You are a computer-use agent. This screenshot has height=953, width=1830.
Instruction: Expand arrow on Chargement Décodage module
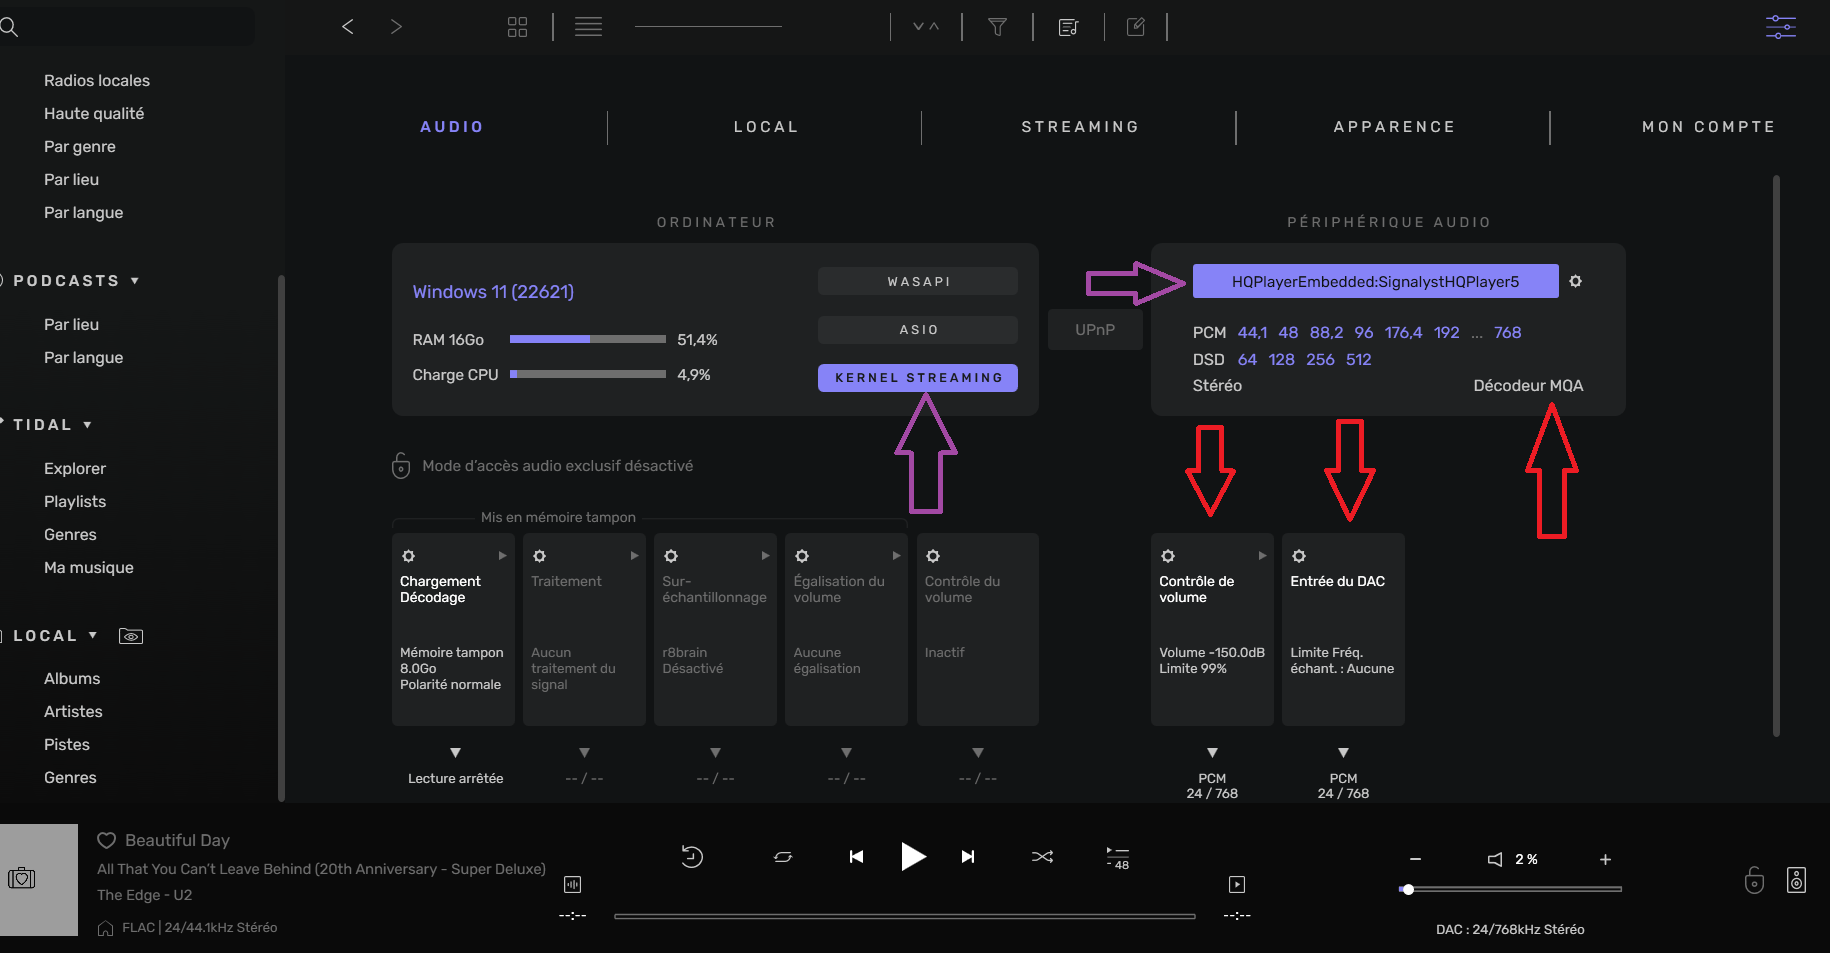click(503, 556)
